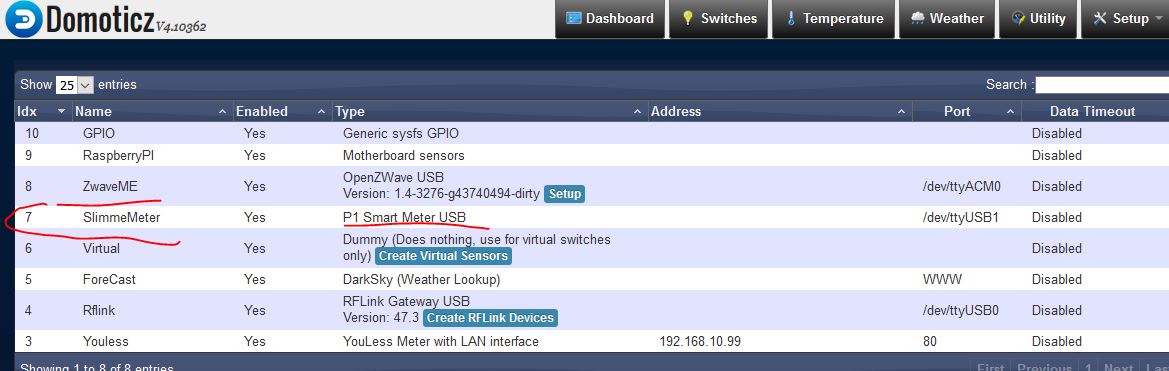Focus the Search input field
The image size is (1169, 371).
pos(1102,85)
